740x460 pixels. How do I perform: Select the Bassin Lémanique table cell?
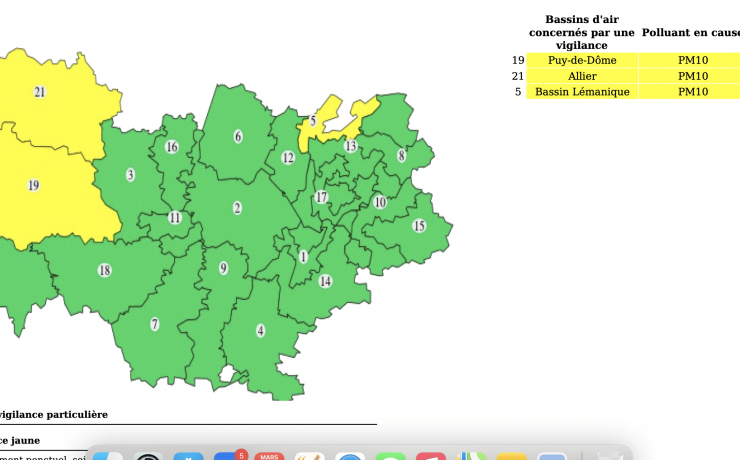tap(583, 92)
